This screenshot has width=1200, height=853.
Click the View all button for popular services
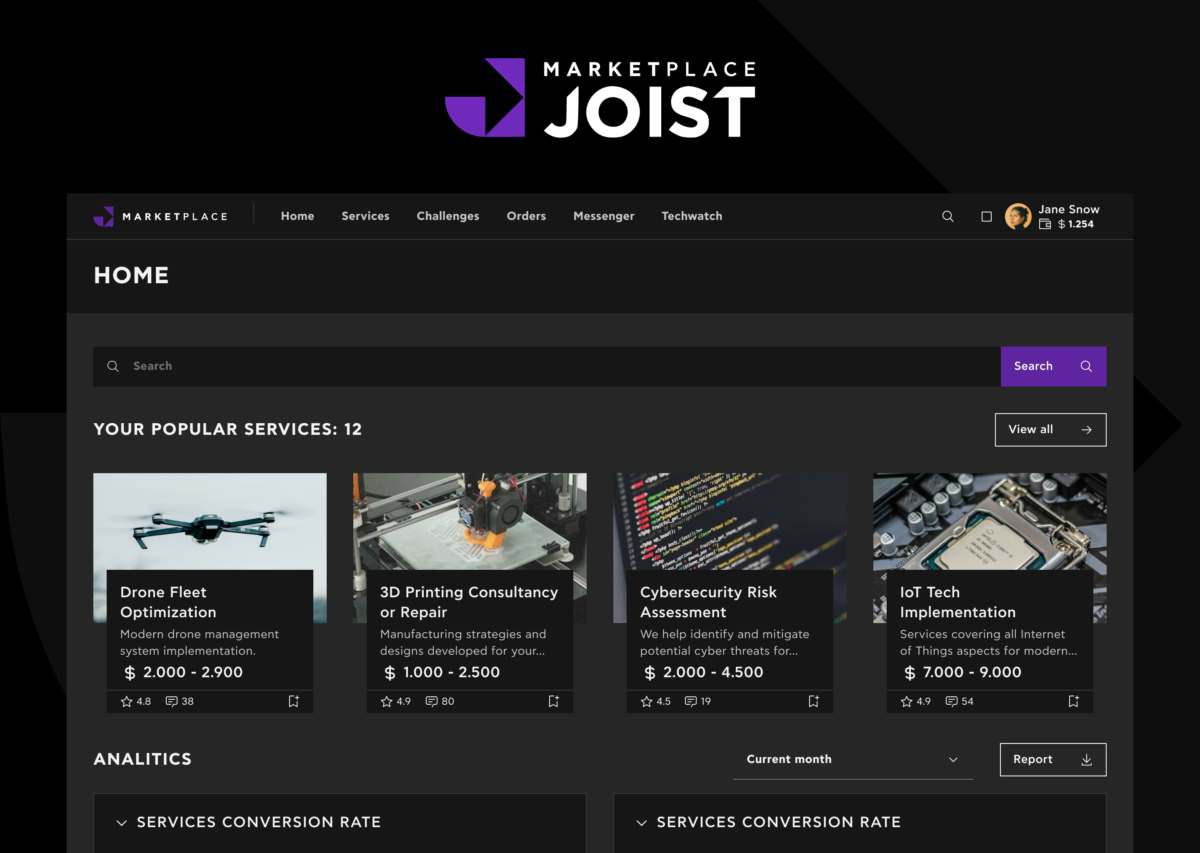click(x=1050, y=429)
